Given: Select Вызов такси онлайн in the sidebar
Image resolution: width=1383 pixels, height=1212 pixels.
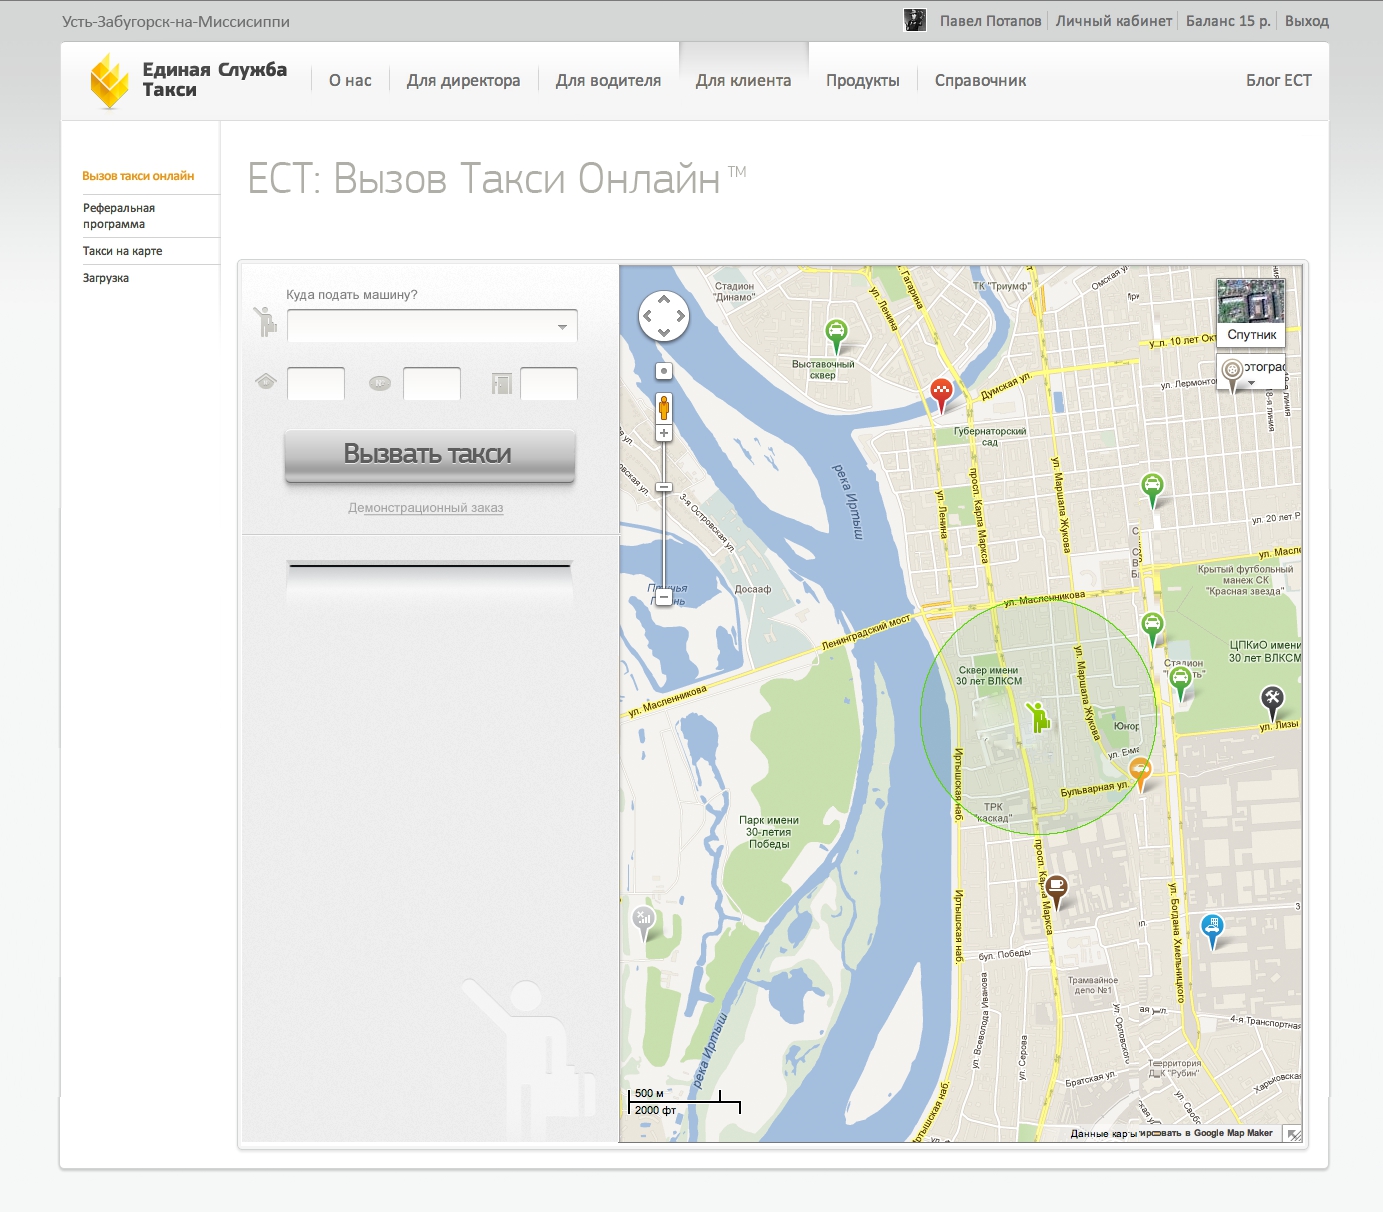Looking at the screenshot, I should pyautogui.click(x=138, y=176).
